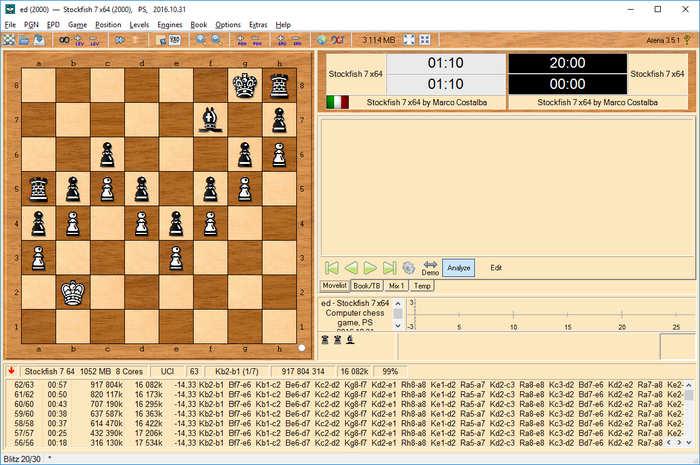Click the open file folder icon

[23, 39]
